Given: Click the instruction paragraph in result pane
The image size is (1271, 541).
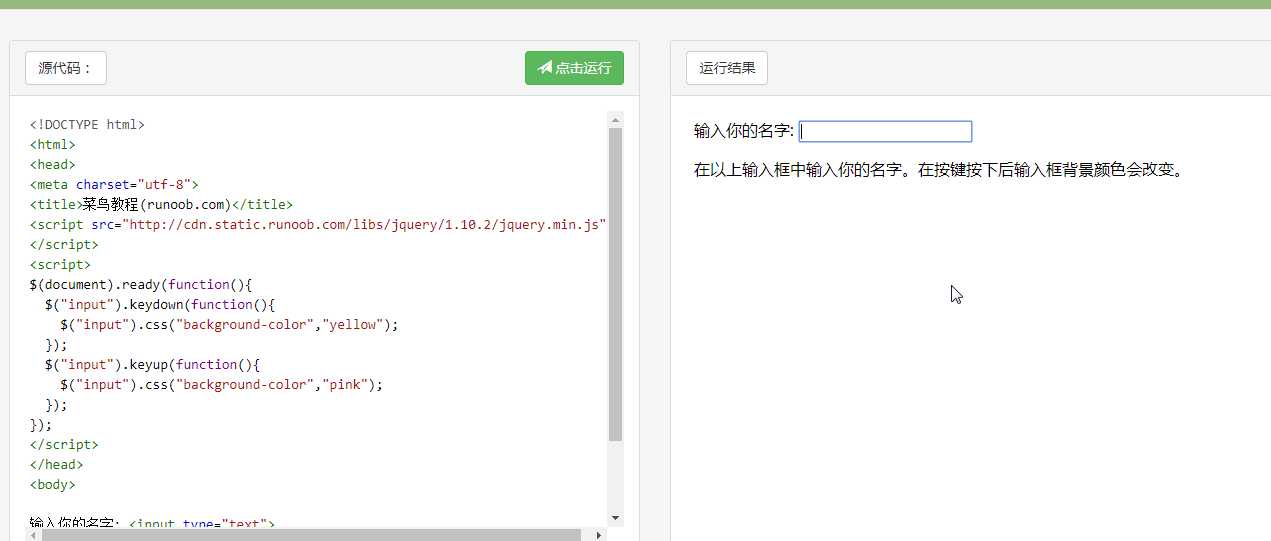Looking at the screenshot, I should point(939,169).
